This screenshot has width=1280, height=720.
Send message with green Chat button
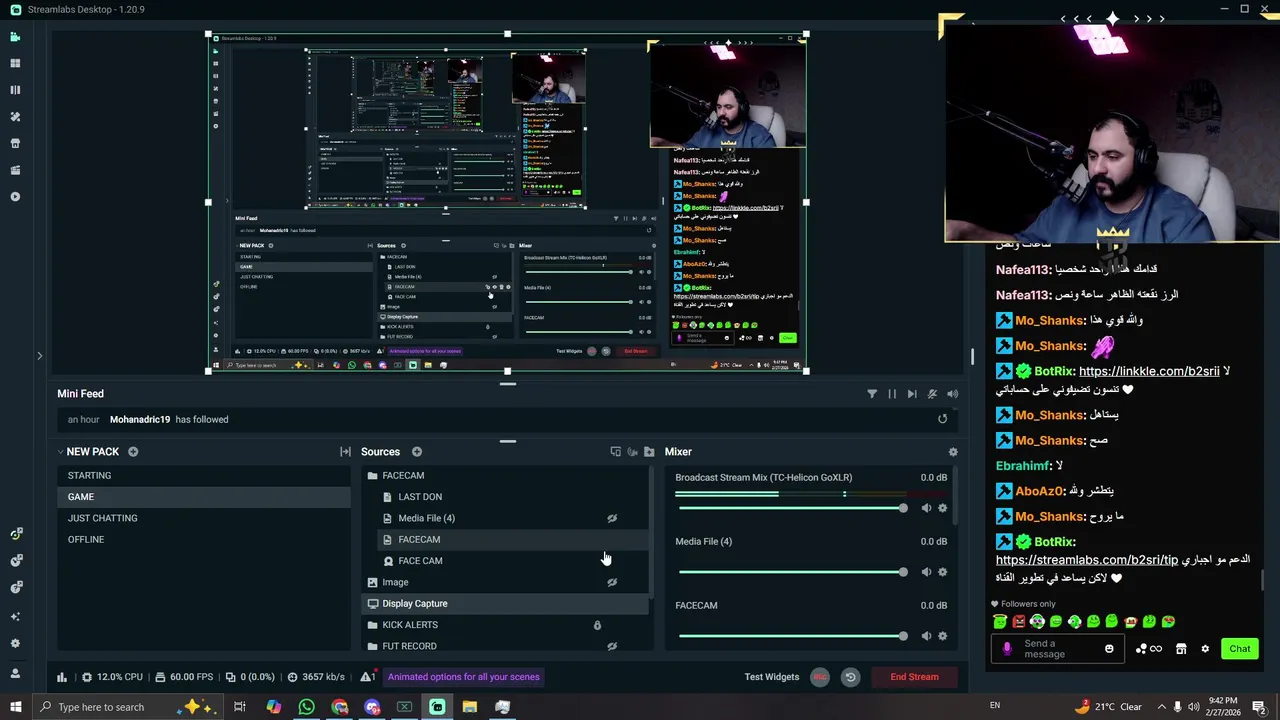(x=1240, y=649)
